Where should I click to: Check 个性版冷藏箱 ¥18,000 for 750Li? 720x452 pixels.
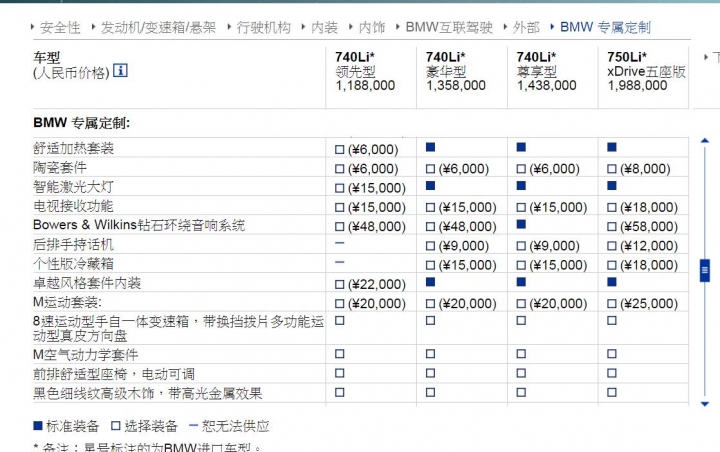(612, 265)
